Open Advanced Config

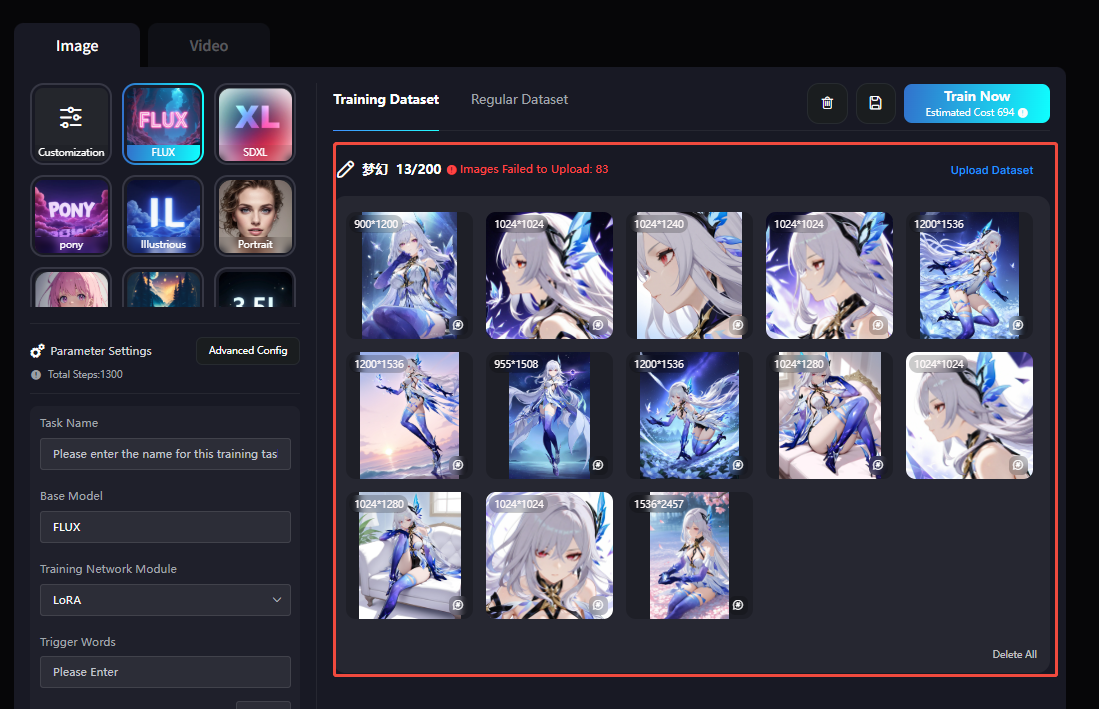click(248, 351)
